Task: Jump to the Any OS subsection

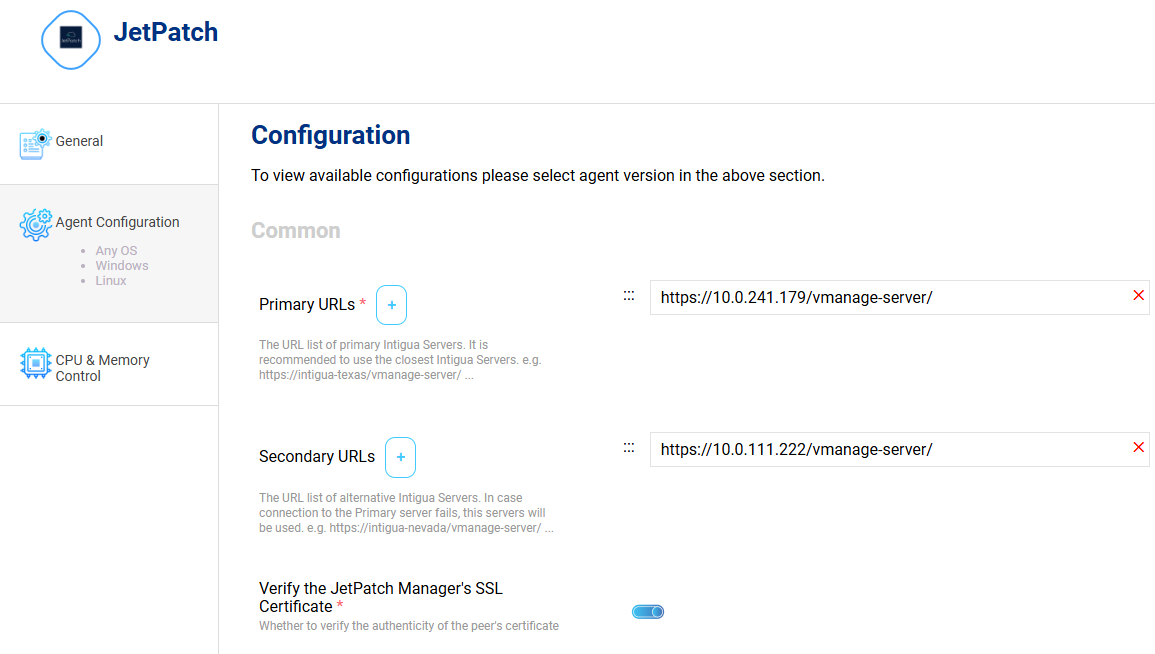Action: click(116, 251)
